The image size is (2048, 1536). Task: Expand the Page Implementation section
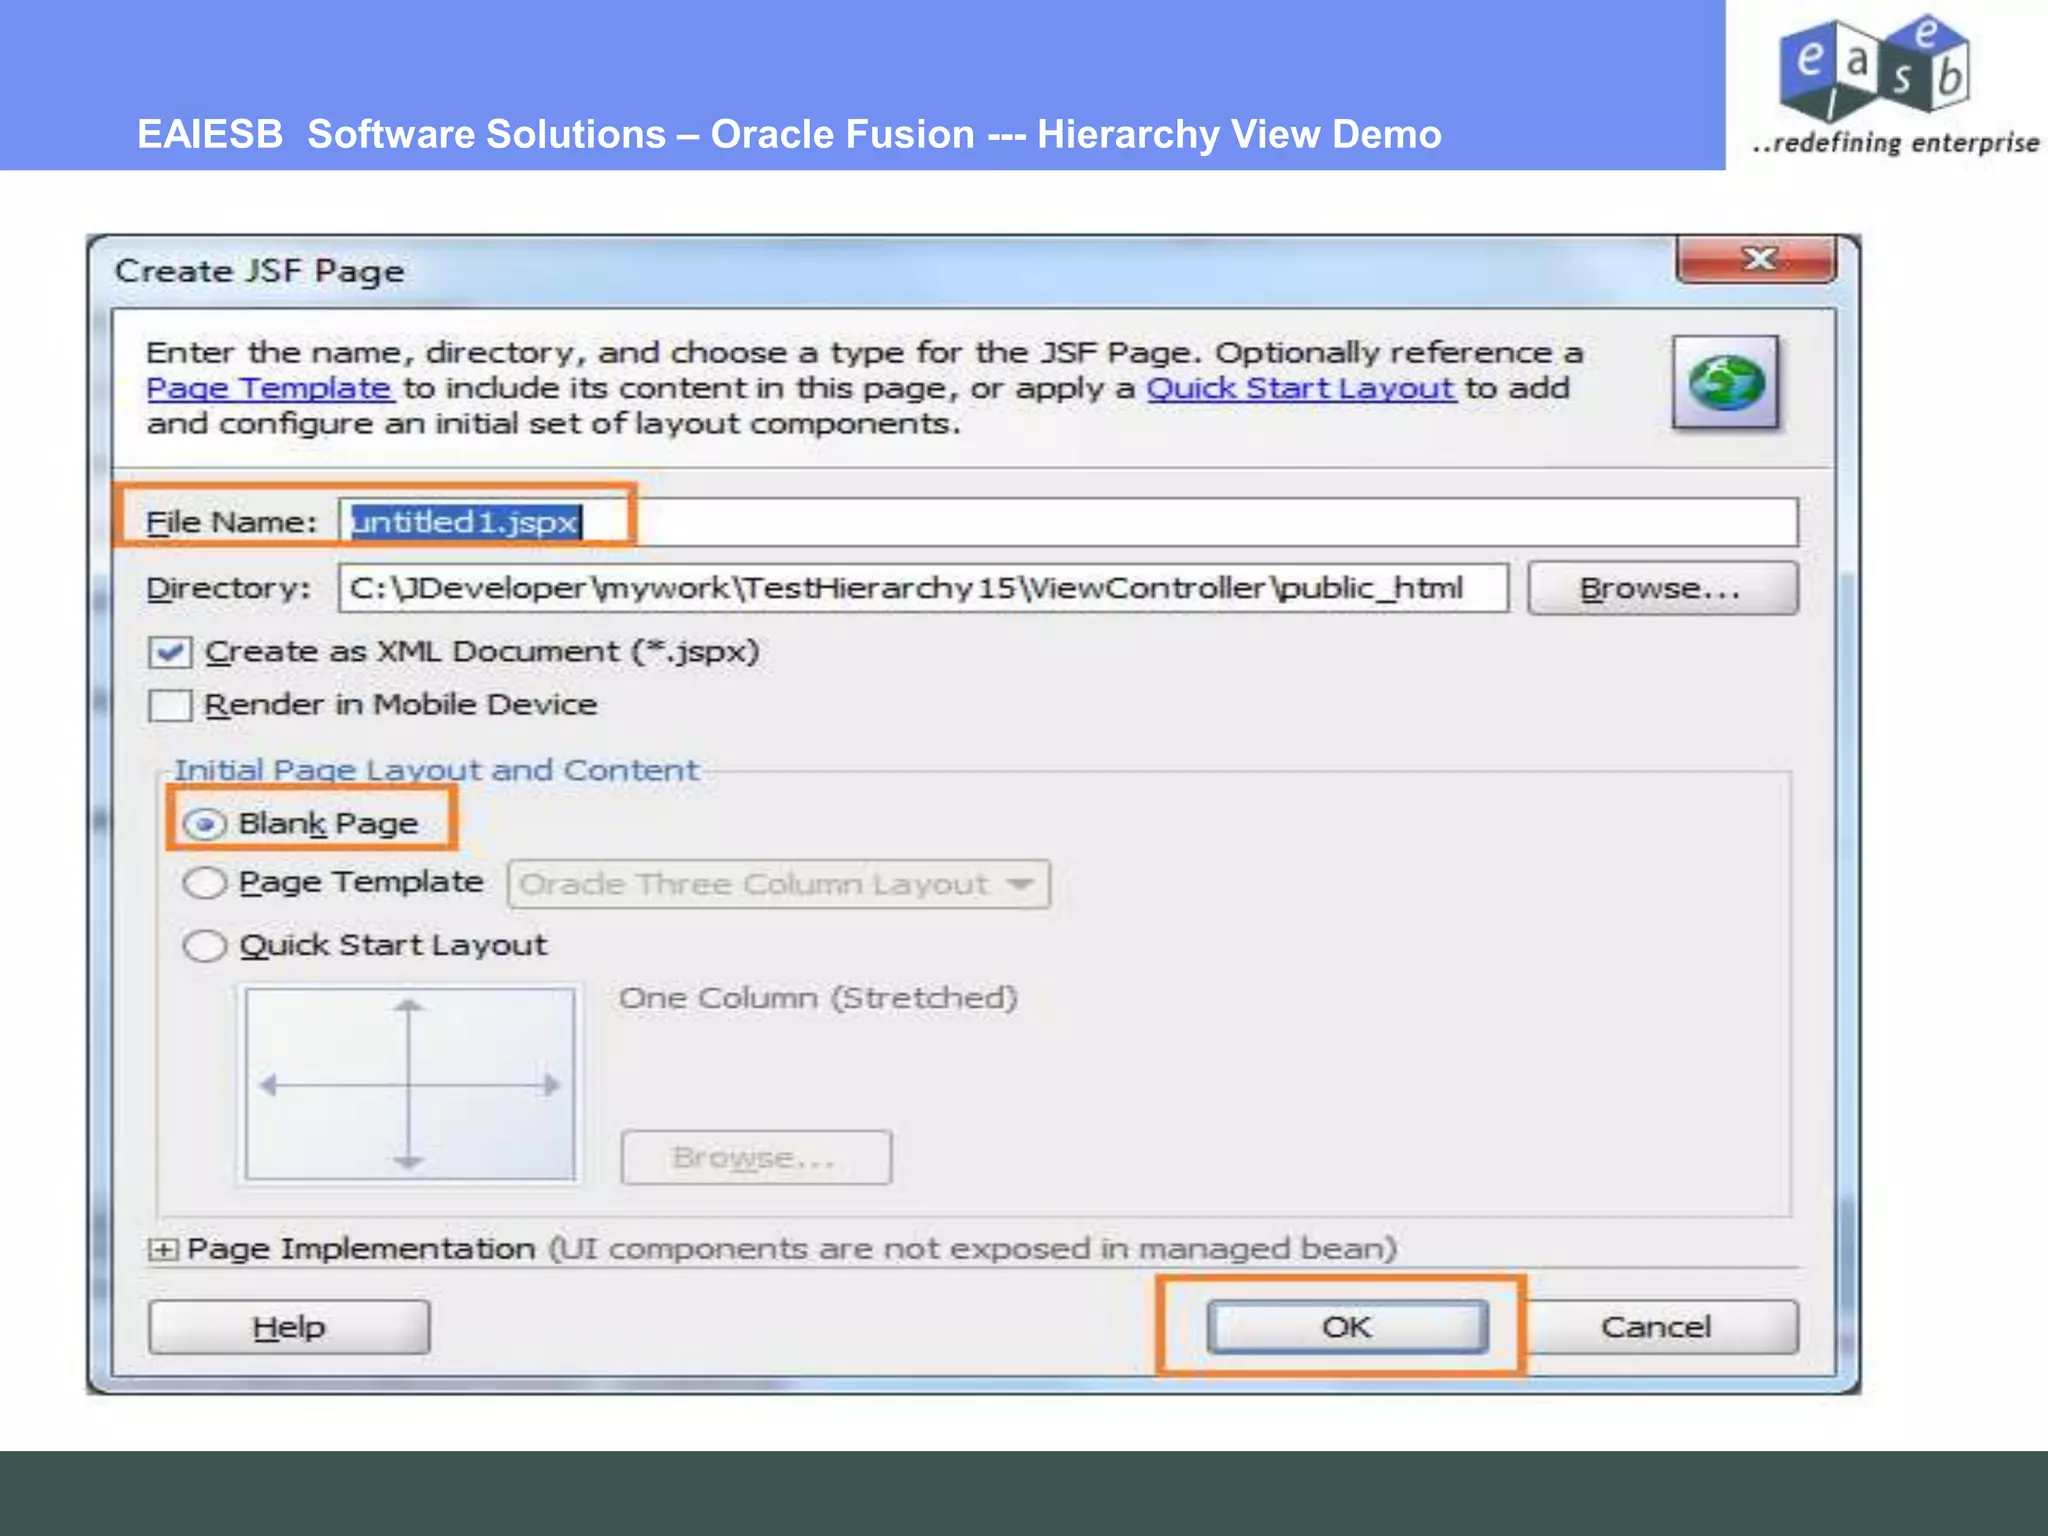click(x=163, y=1250)
